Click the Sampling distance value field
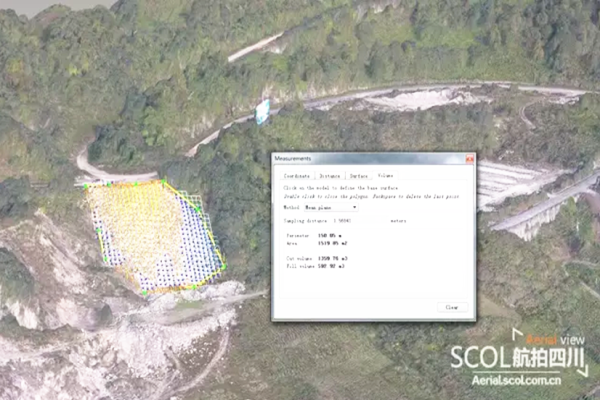Image resolution: width=600 pixels, height=400 pixels. (x=360, y=221)
